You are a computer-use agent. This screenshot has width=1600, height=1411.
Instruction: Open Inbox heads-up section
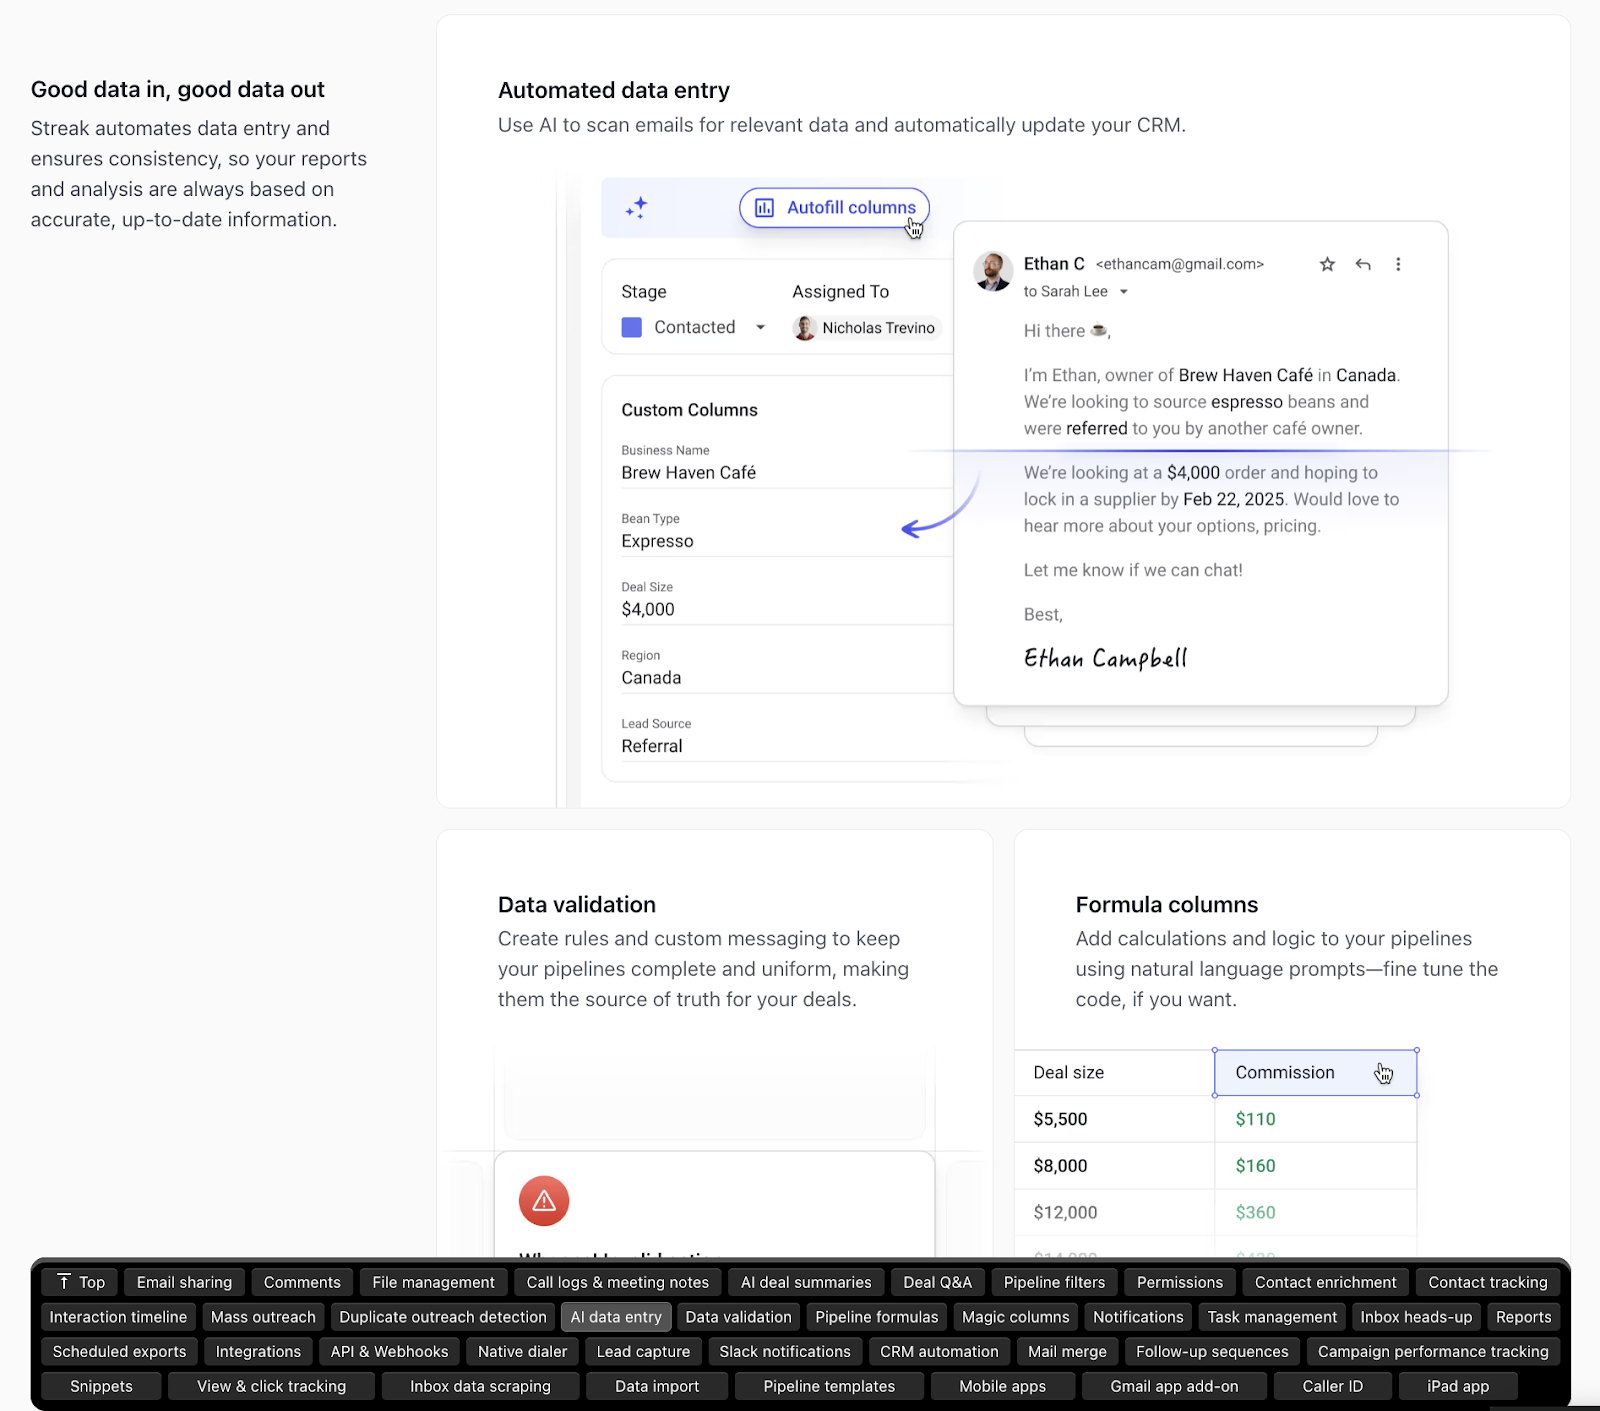pyautogui.click(x=1416, y=1317)
